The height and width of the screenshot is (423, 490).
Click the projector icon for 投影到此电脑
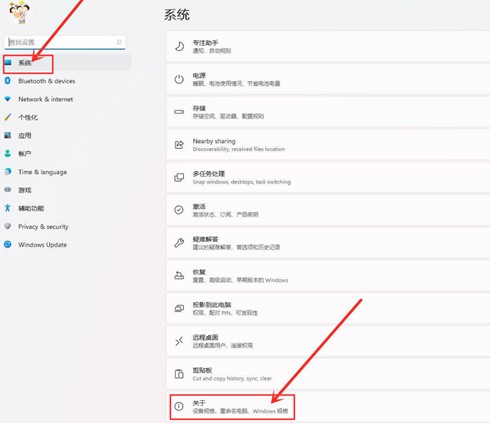[x=179, y=308]
